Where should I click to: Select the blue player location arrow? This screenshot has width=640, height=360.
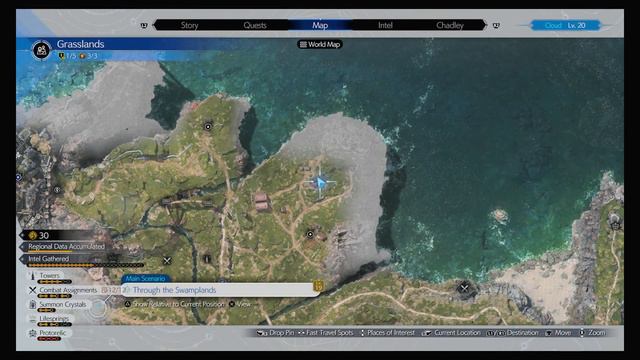point(321,182)
